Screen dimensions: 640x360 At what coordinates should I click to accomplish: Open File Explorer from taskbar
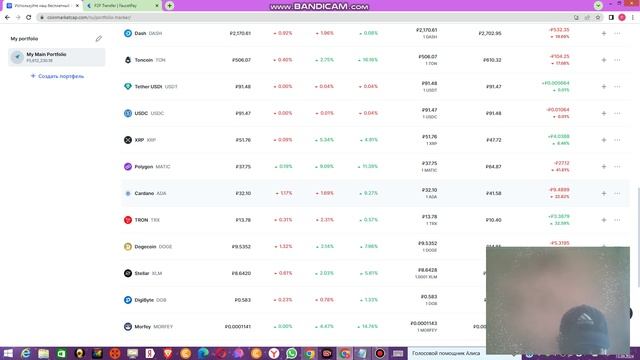tap(44, 353)
